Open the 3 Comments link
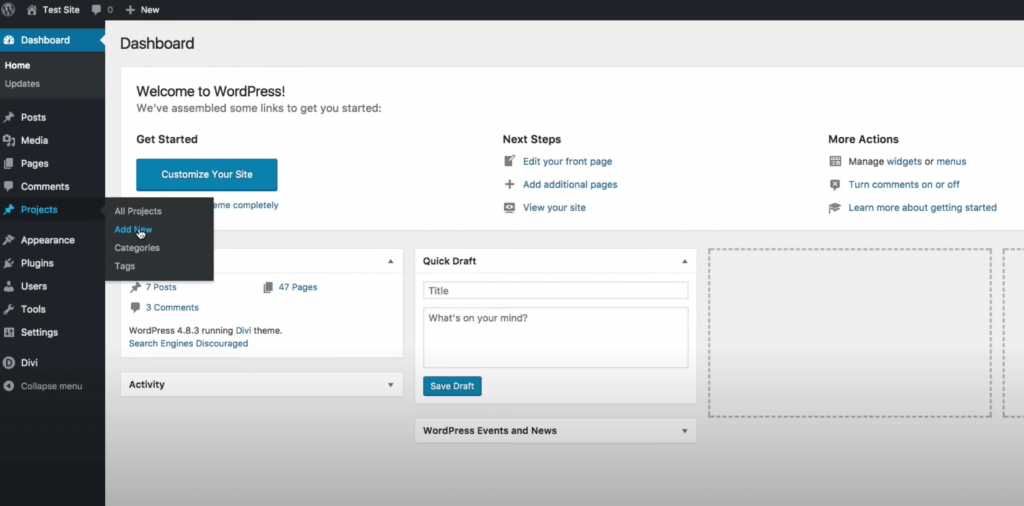 tap(172, 308)
